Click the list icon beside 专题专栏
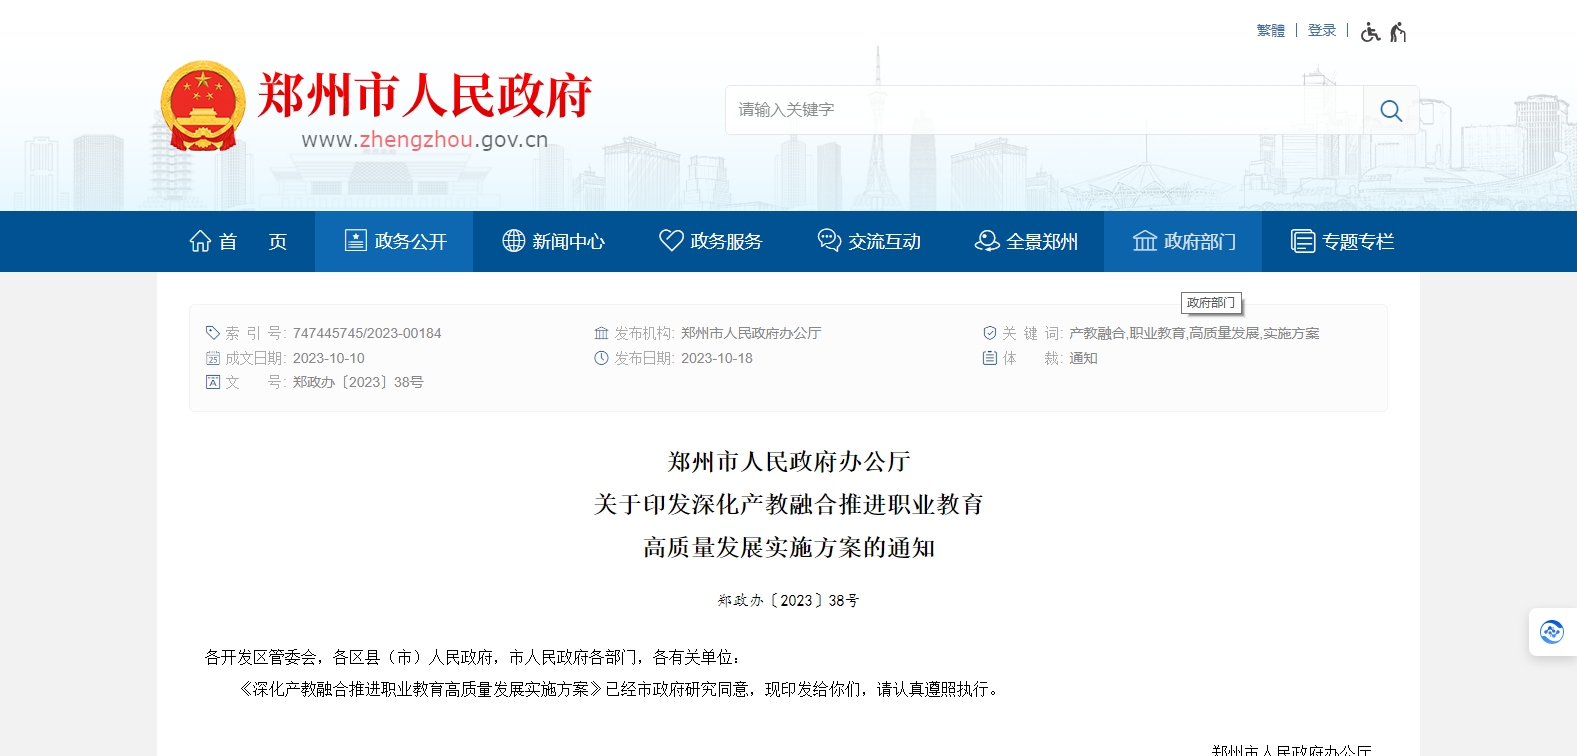Viewport: 1577px width, 756px height. click(1302, 241)
